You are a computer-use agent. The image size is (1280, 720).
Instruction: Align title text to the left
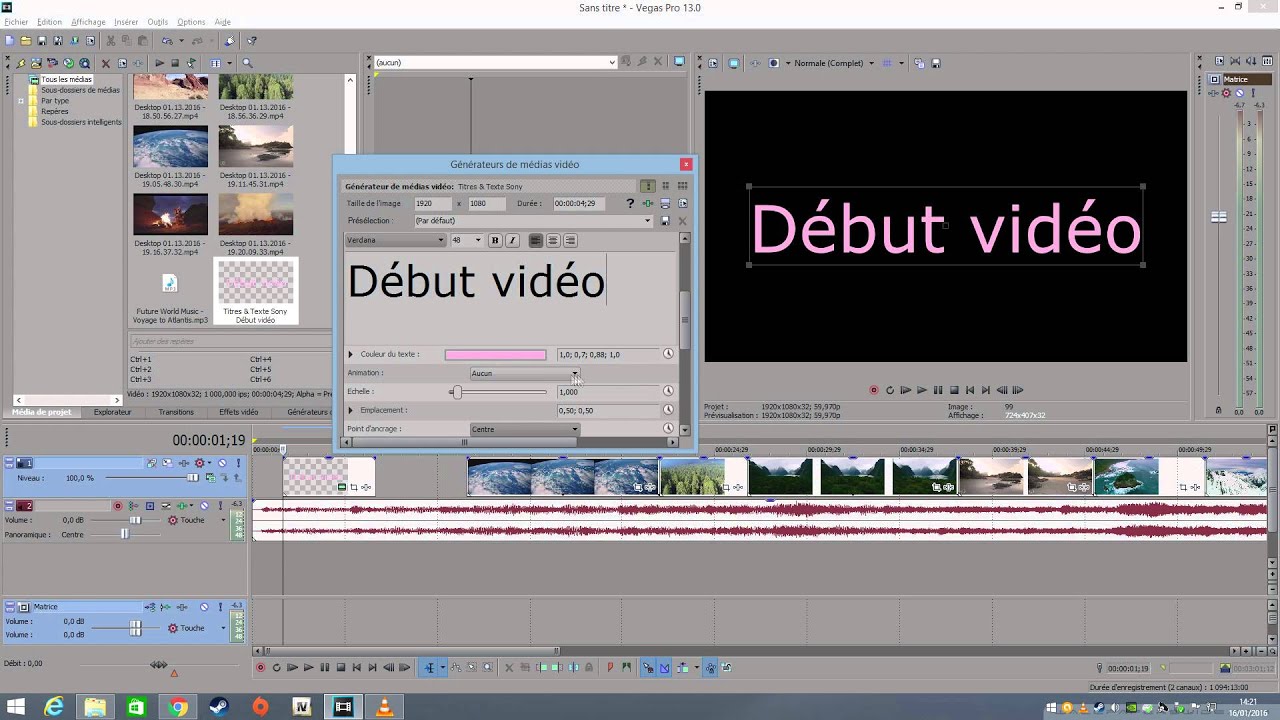pos(536,240)
